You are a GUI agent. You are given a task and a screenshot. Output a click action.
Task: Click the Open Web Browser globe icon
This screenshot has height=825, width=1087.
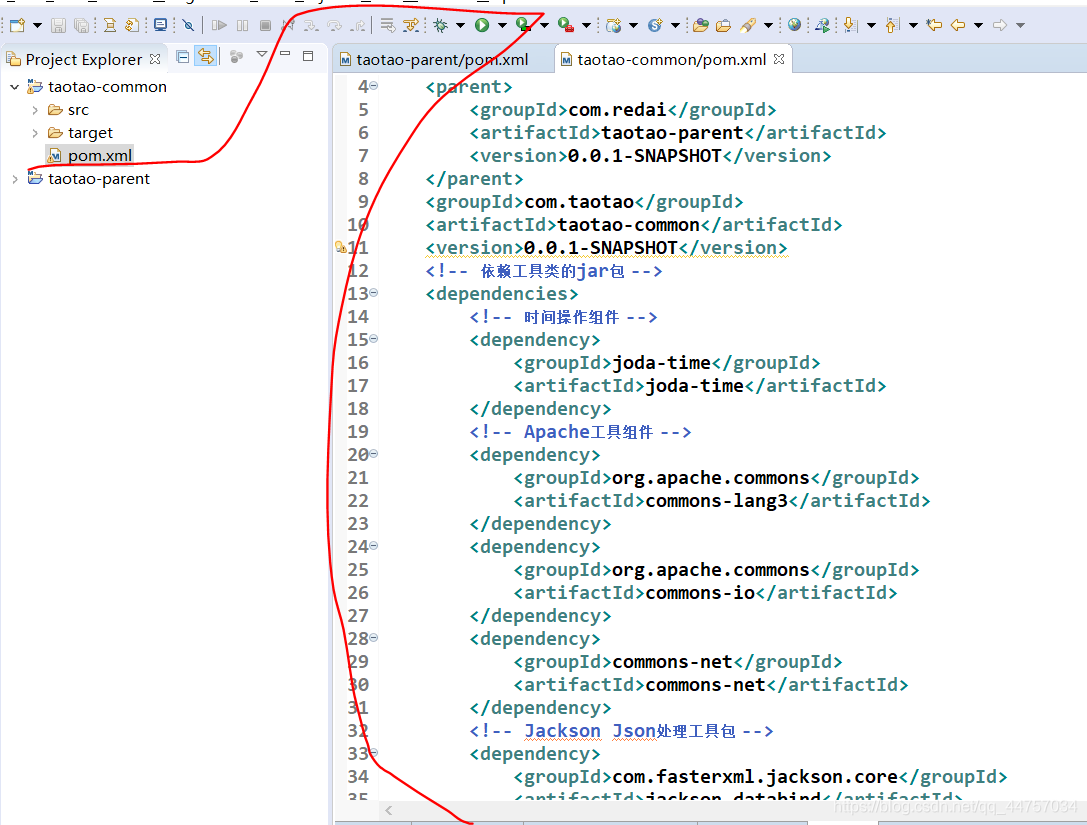point(794,25)
